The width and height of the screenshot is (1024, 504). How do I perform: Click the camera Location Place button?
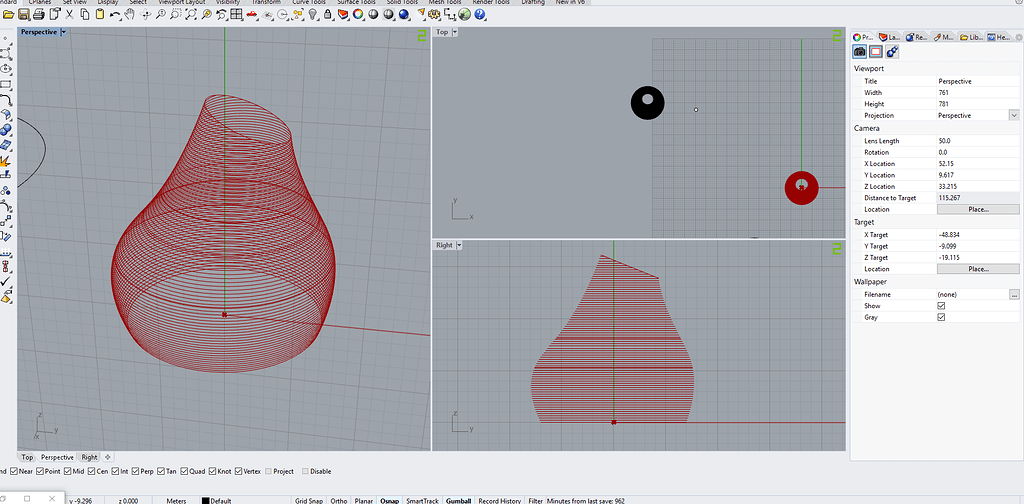point(978,210)
